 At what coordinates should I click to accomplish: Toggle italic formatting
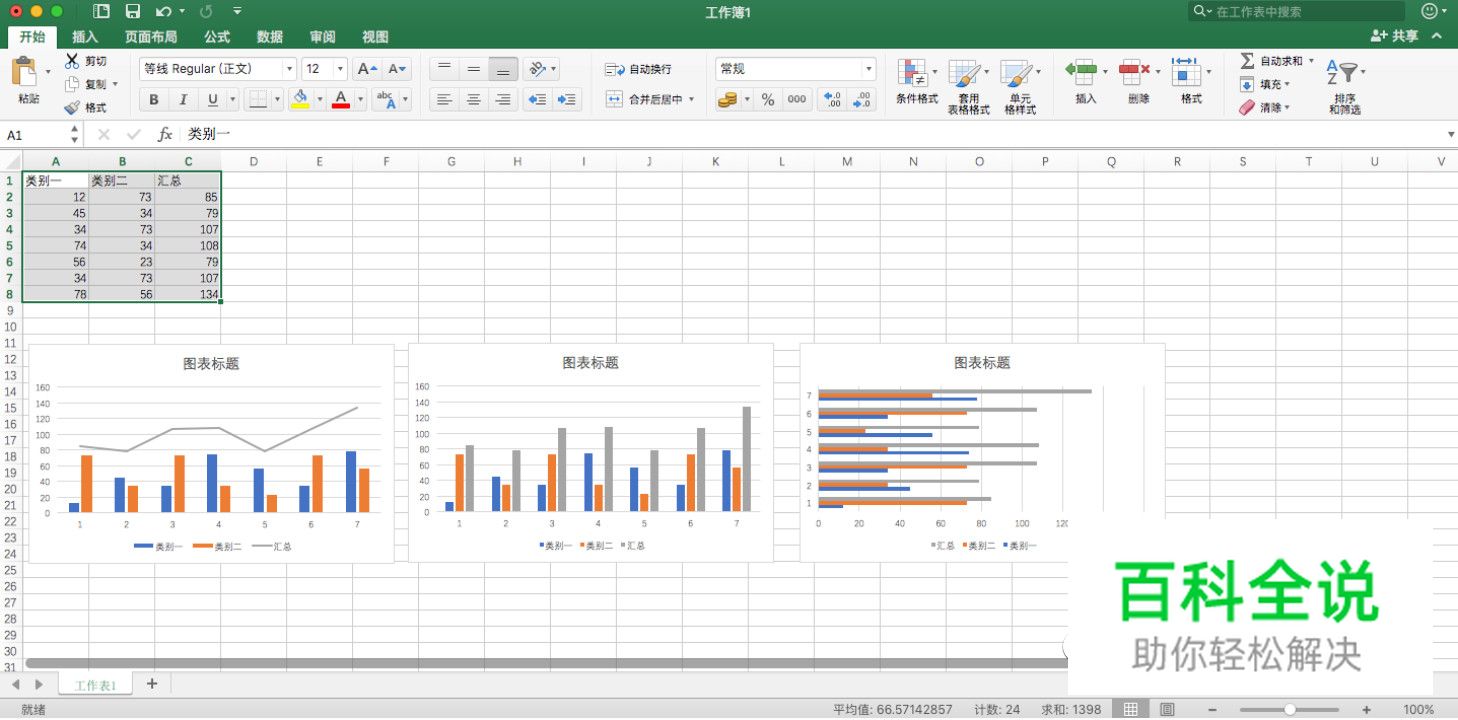(x=182, y=100)
